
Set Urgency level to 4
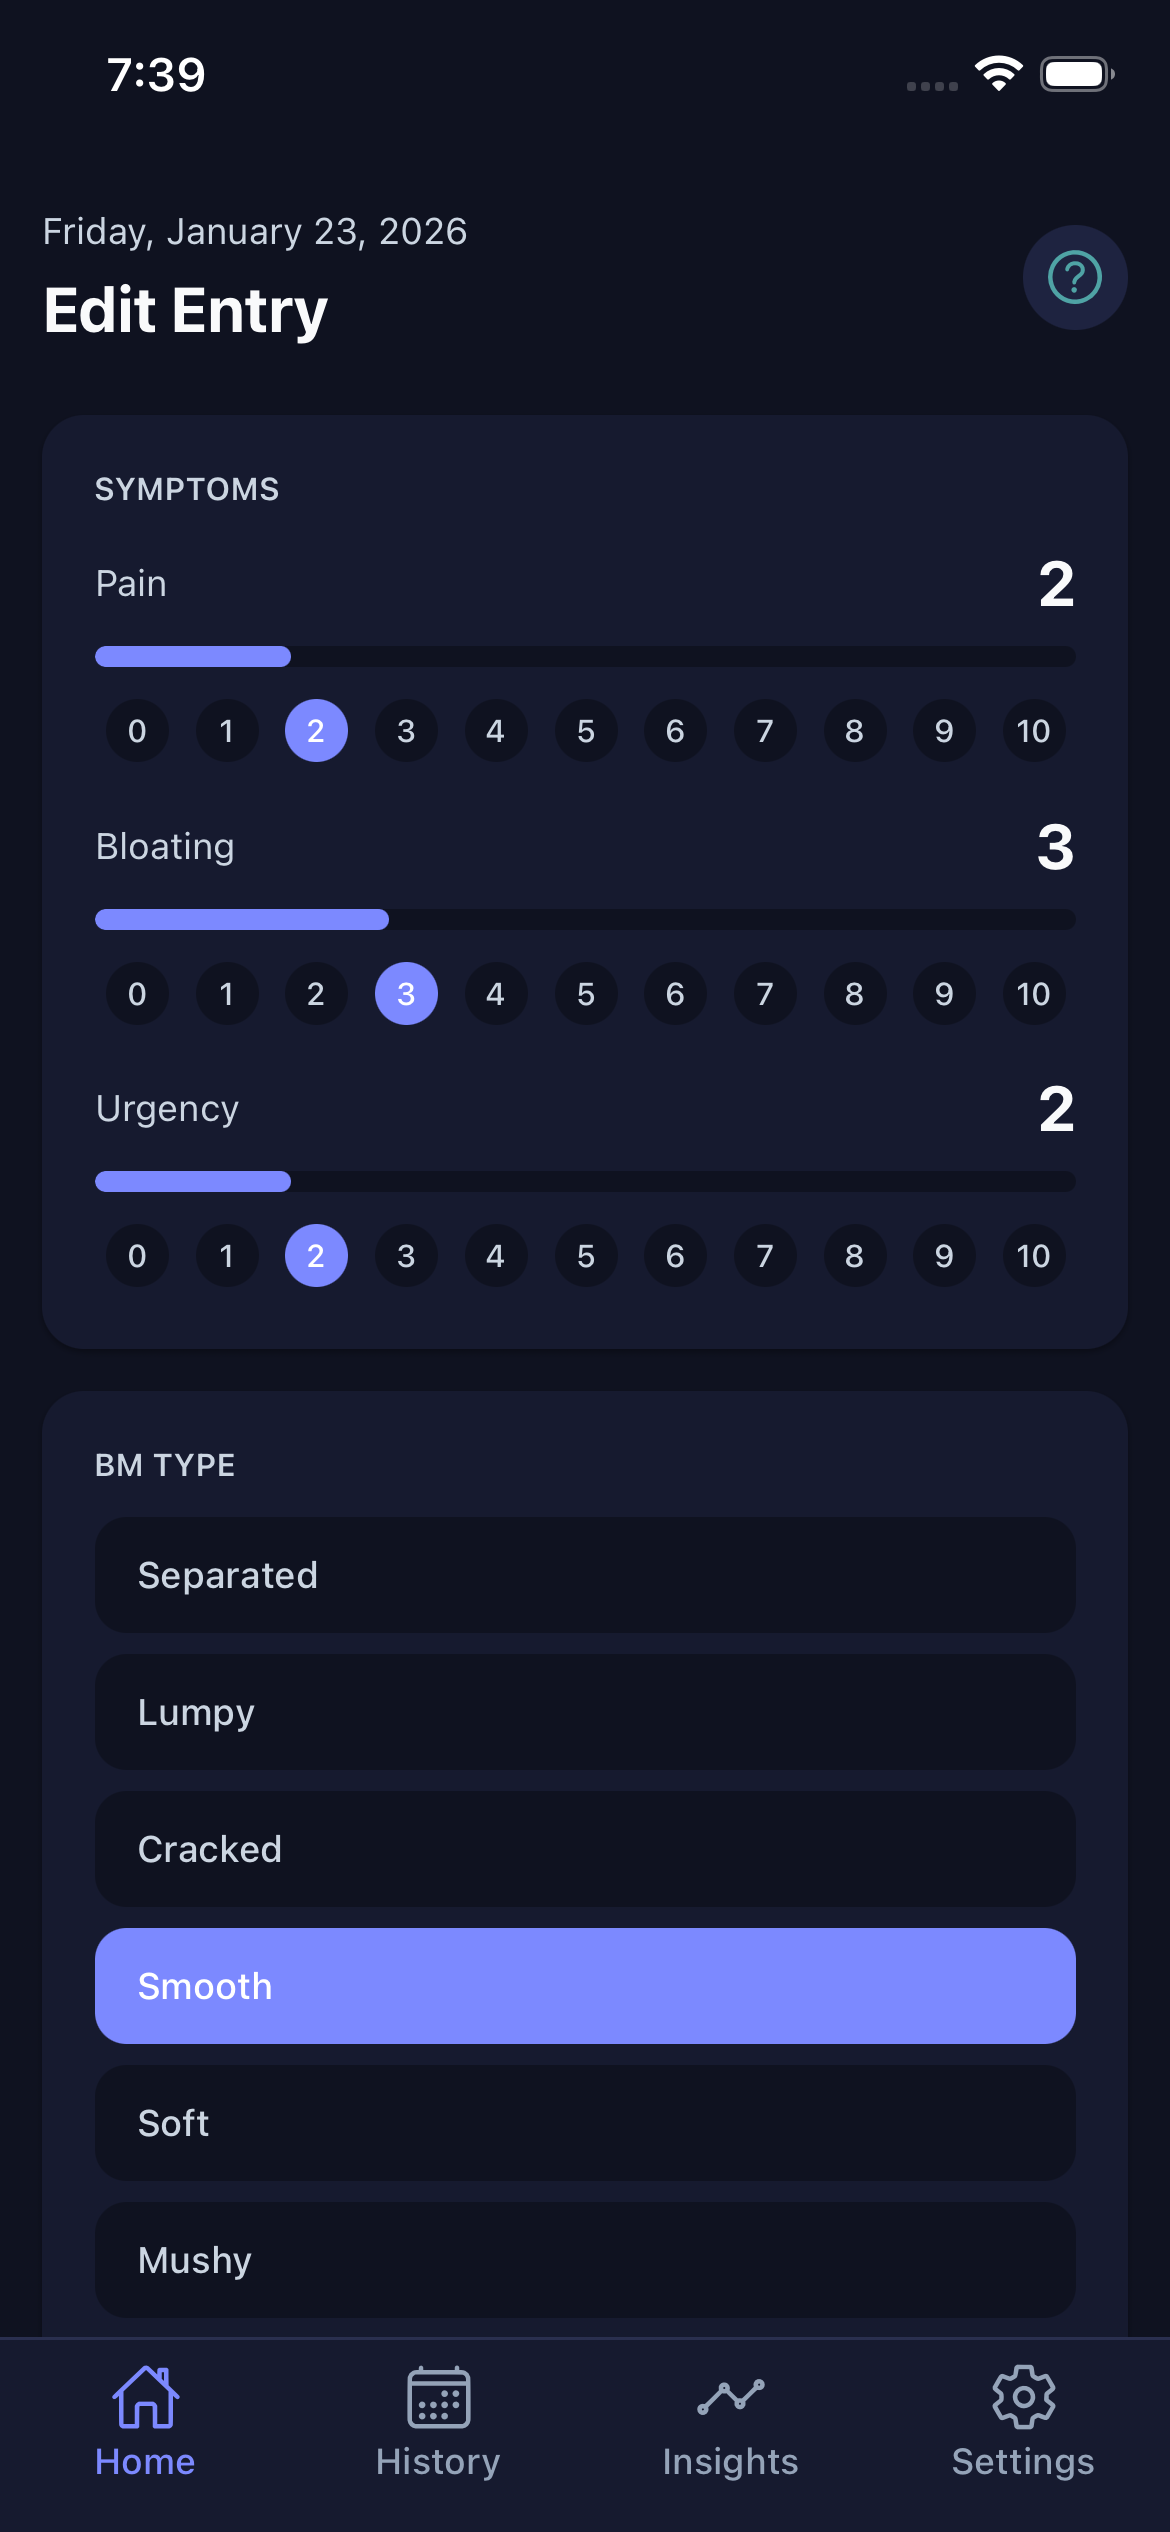pyautogui.click(x=495, y=1256)
